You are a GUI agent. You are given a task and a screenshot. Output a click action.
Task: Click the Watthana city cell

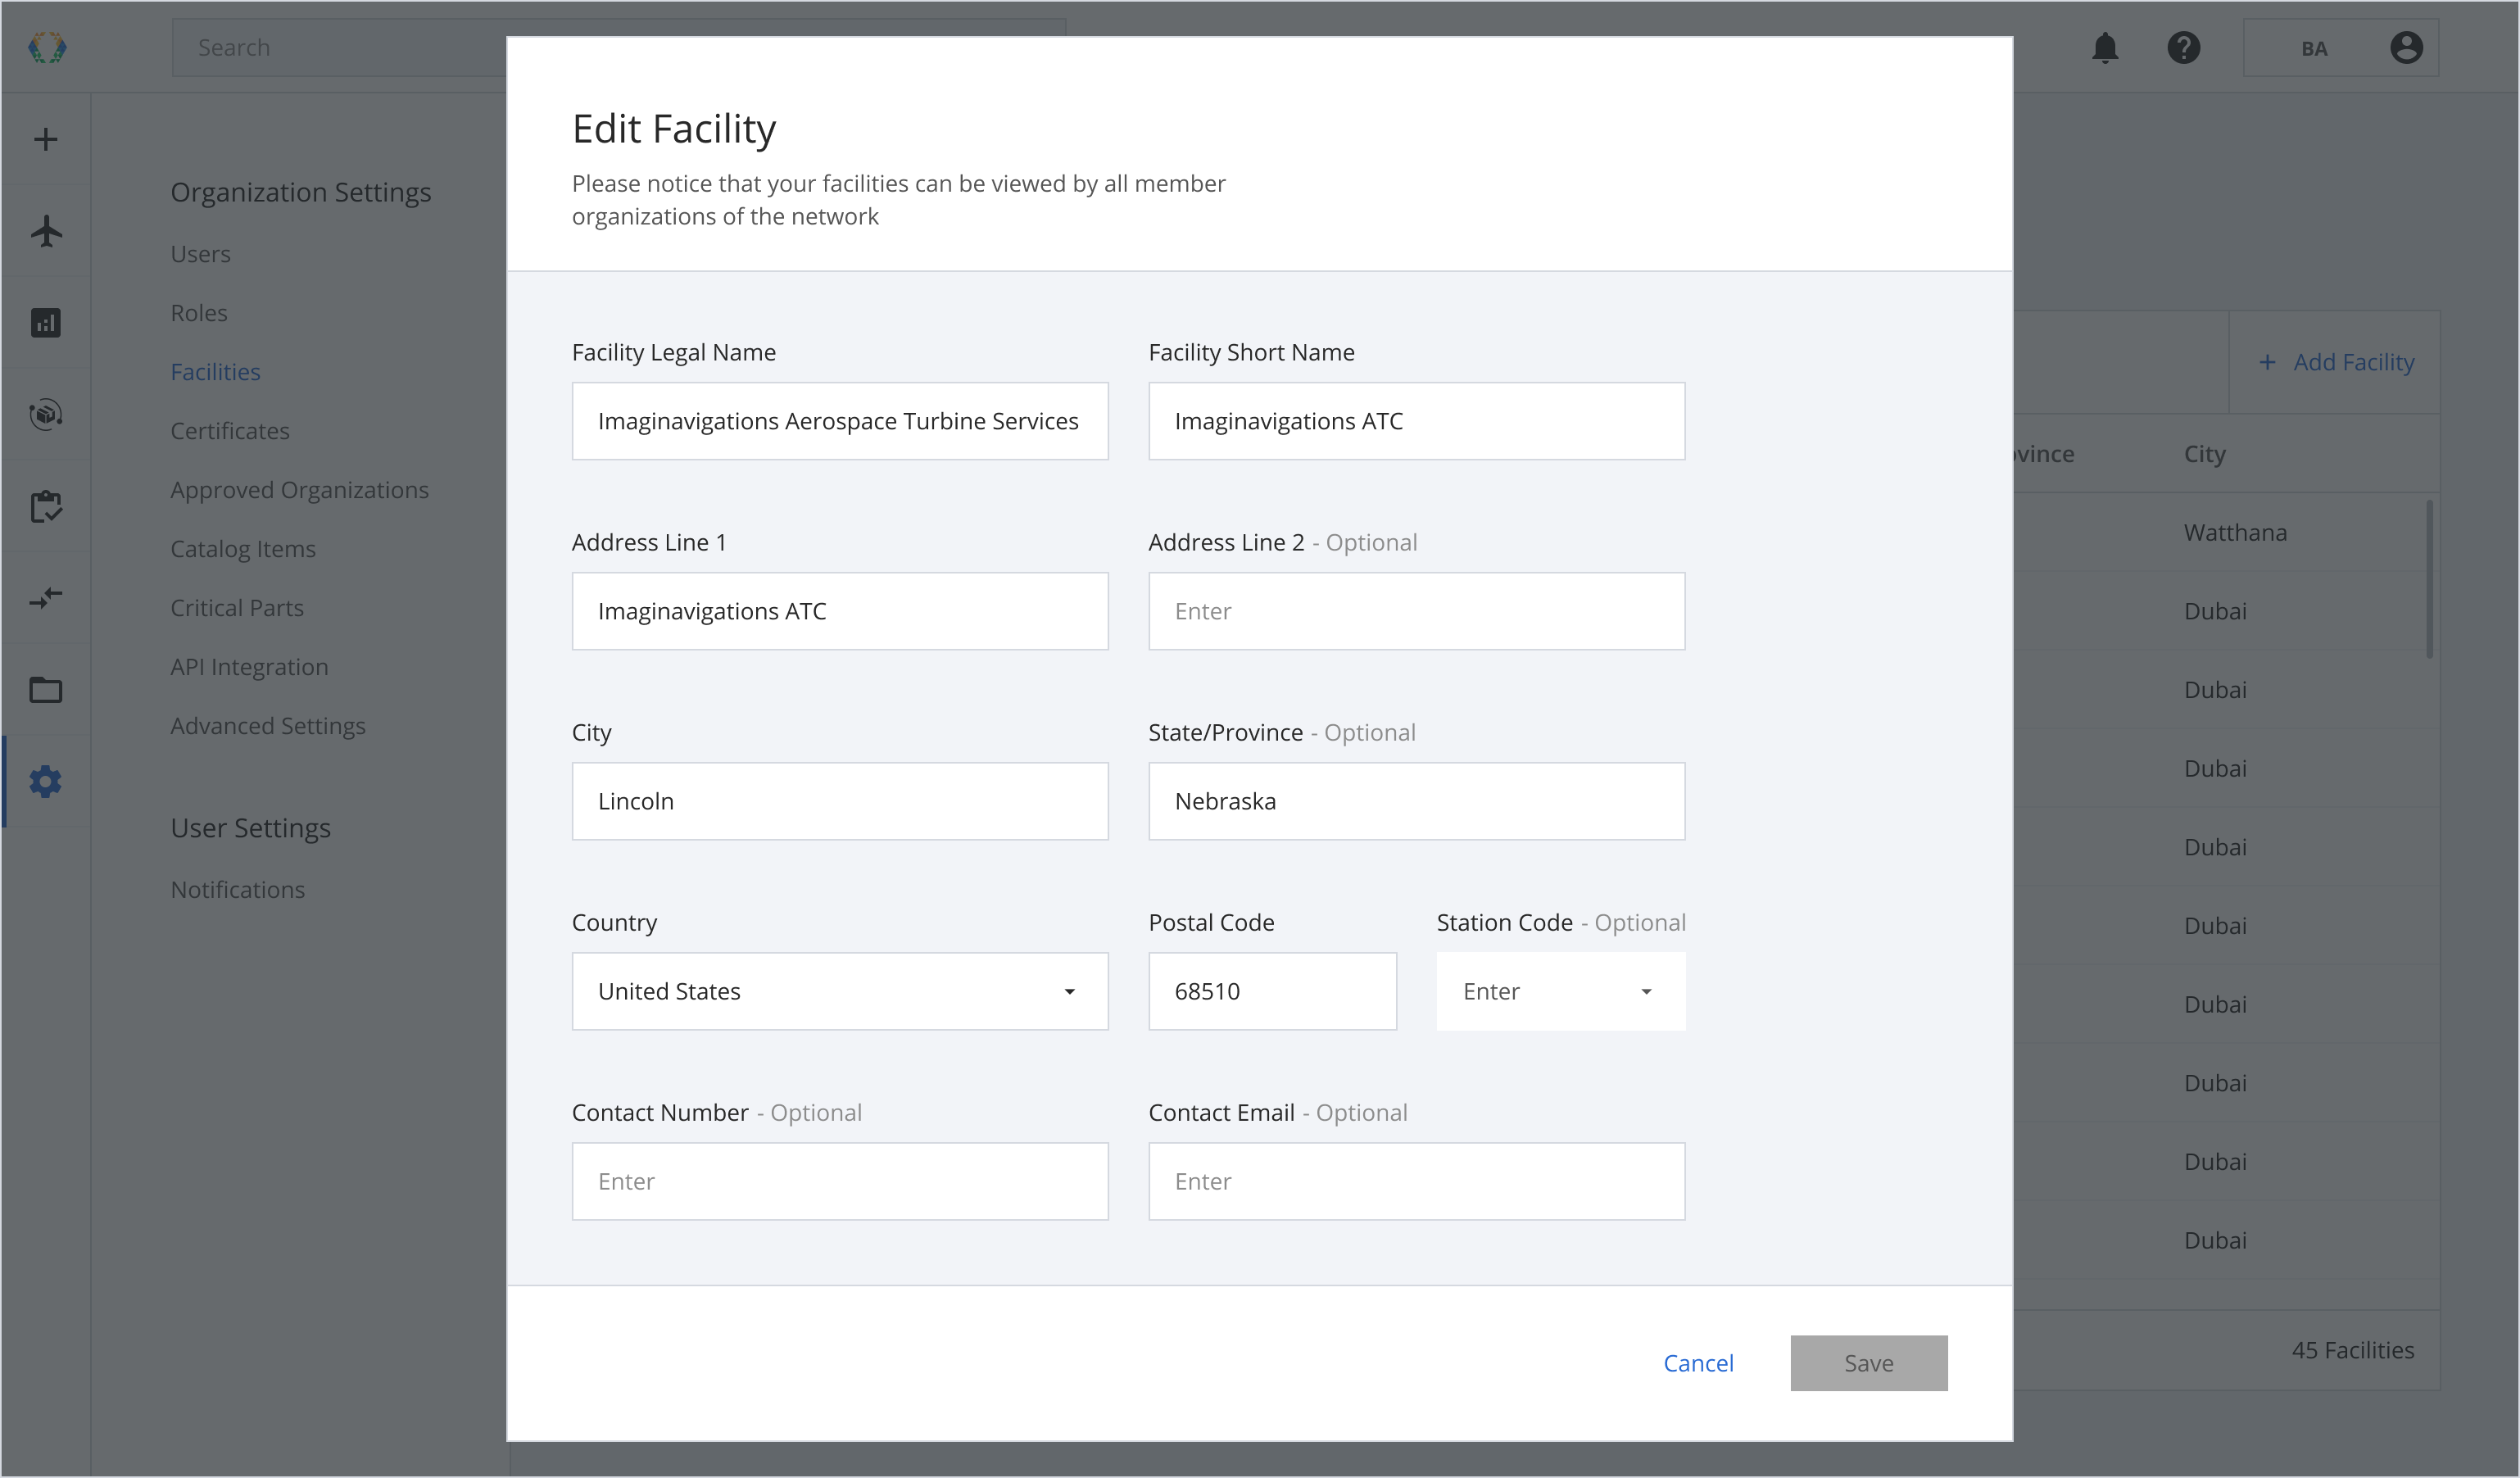pyautogui.click(x=2235, y=532)
